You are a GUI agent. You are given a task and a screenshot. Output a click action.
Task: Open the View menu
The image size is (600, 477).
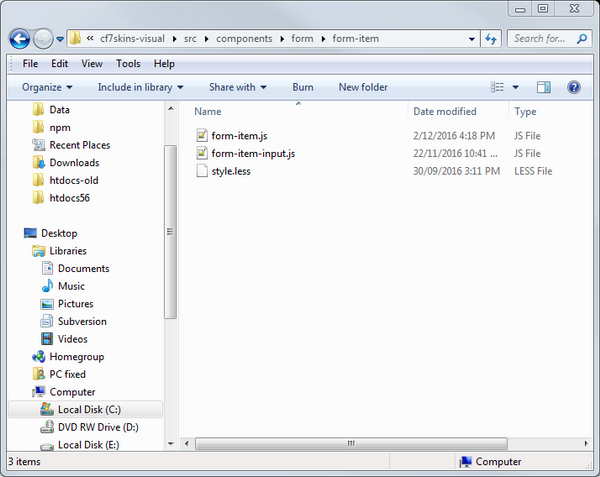[x=92, y=64]
